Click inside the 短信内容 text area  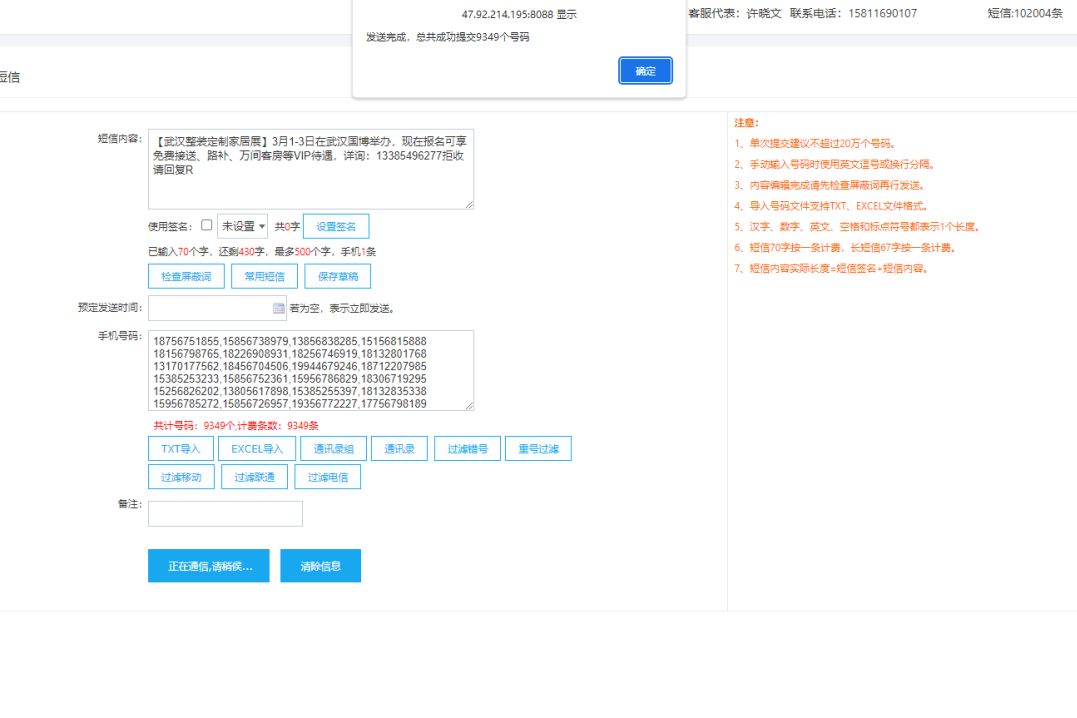(x=310, y=168)
